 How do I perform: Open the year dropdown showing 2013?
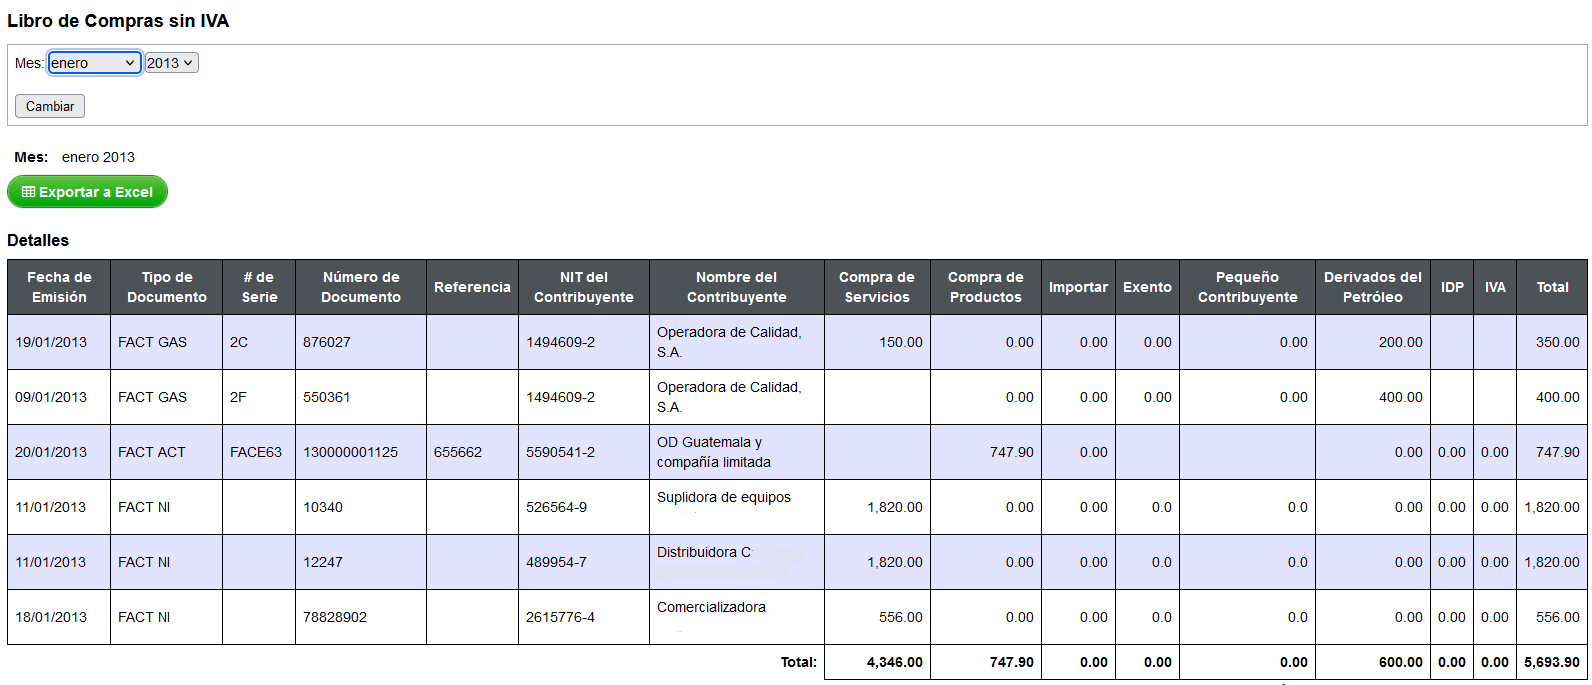[x=172, y=63]
